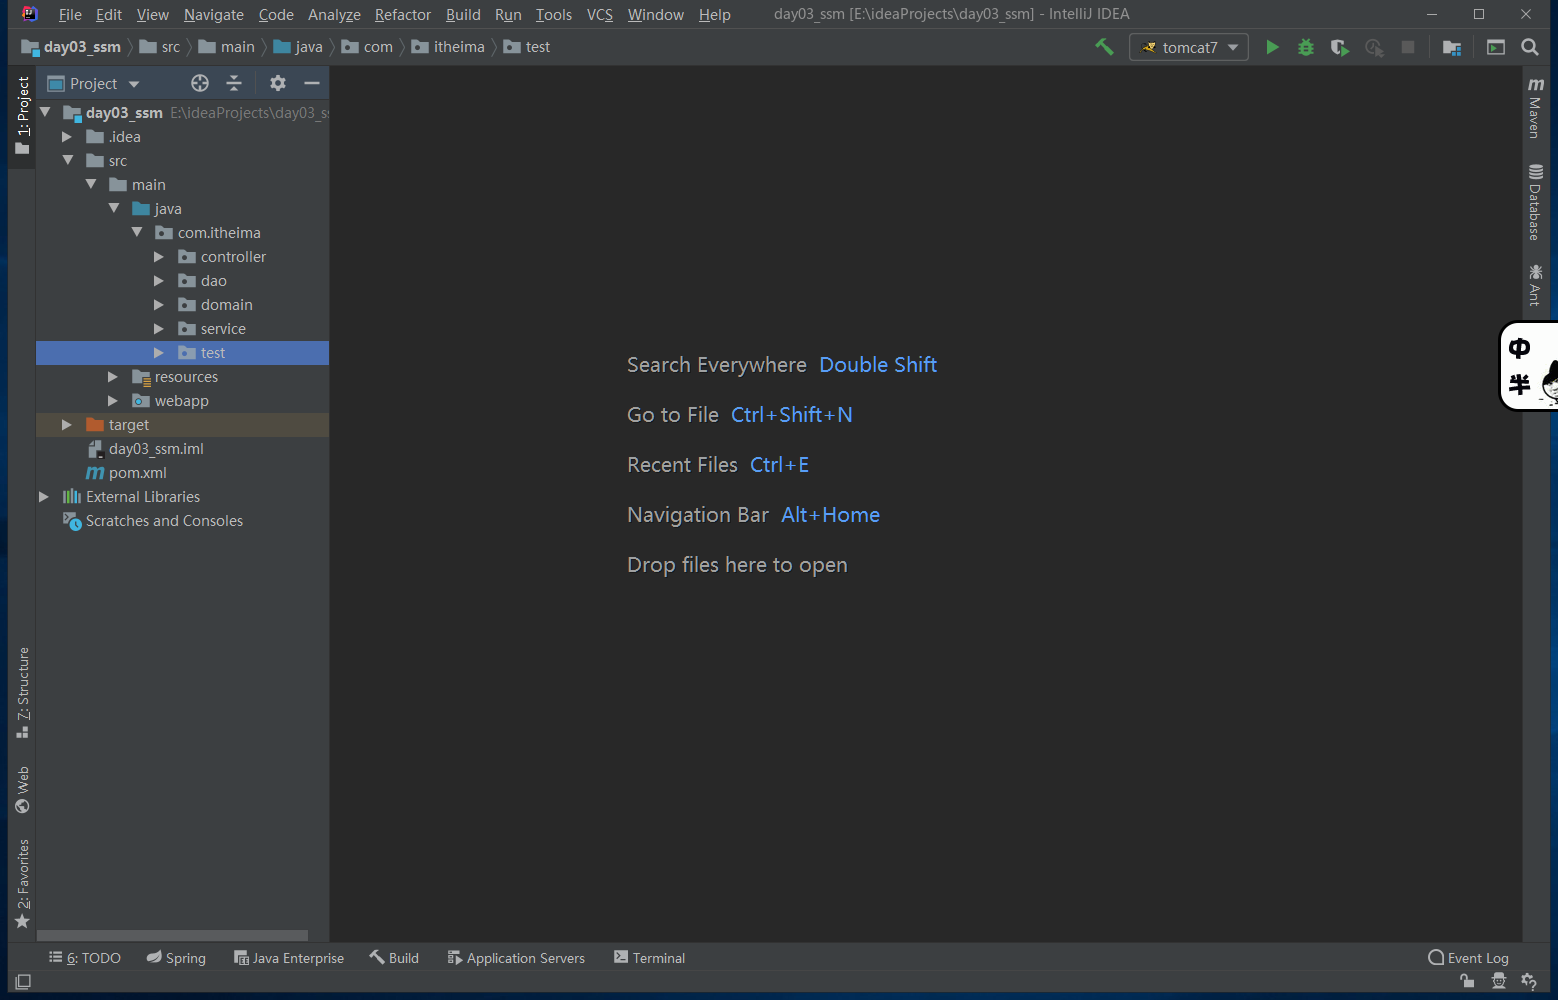
Task: Open the TODO tool window
Action: click(x=85, y=958)
